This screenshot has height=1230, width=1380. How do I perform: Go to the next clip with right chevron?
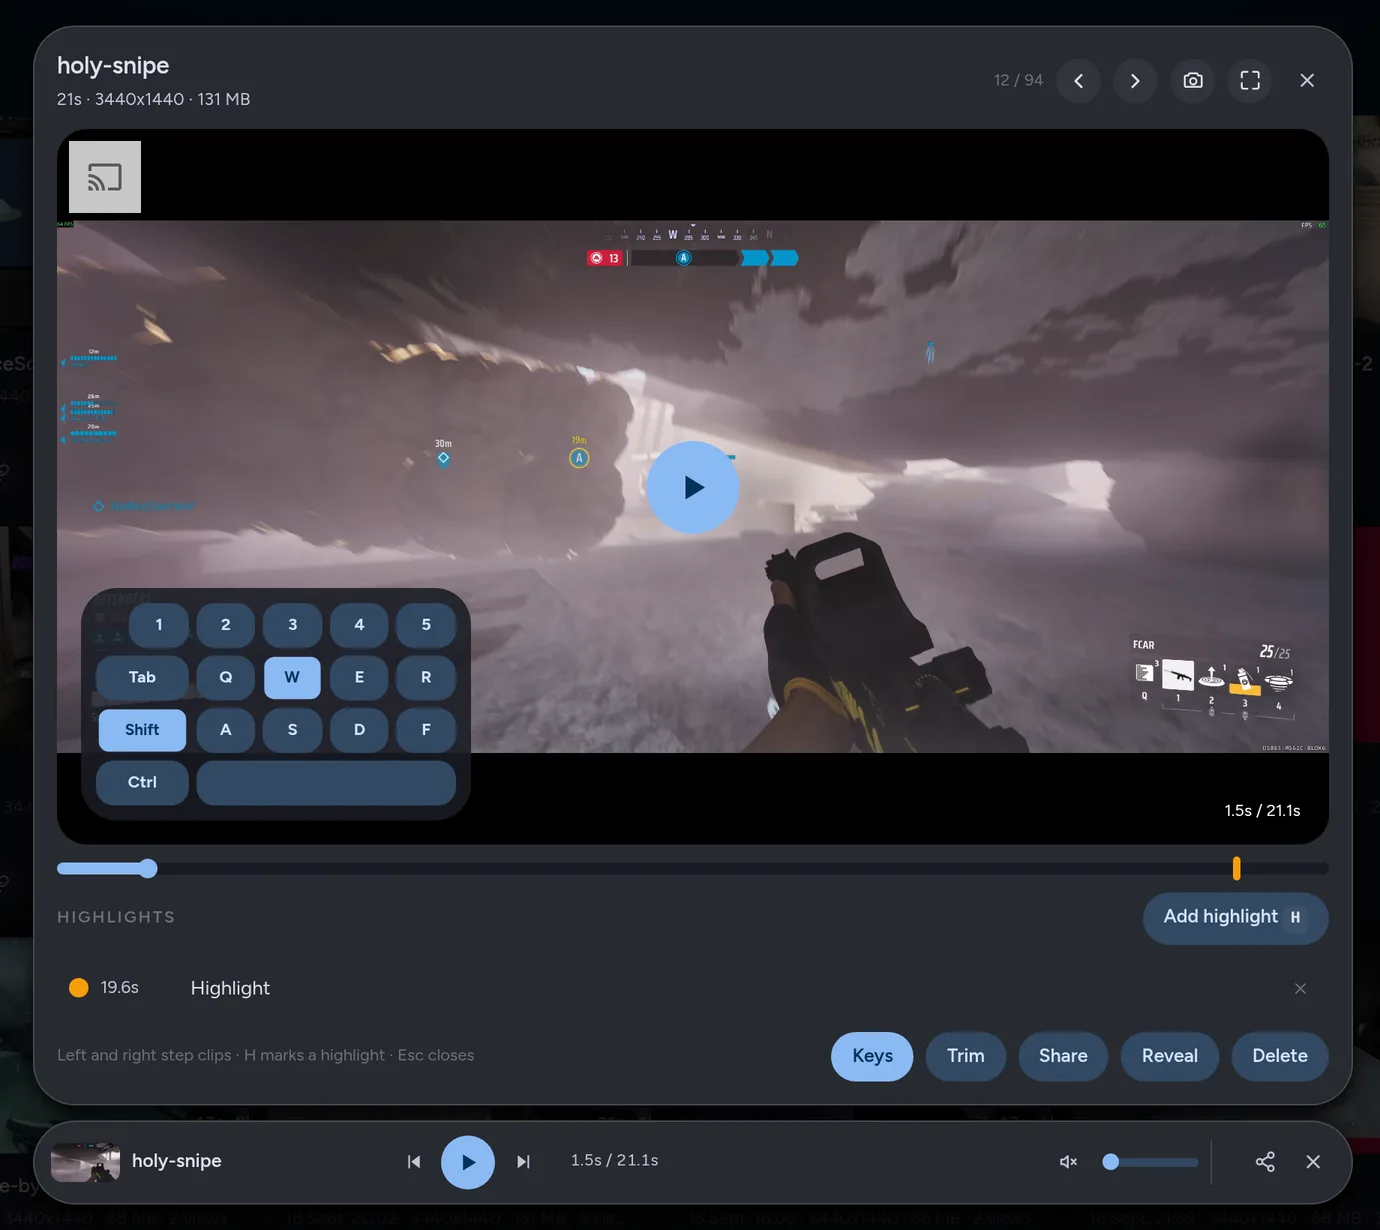(x=1135, y=81)
